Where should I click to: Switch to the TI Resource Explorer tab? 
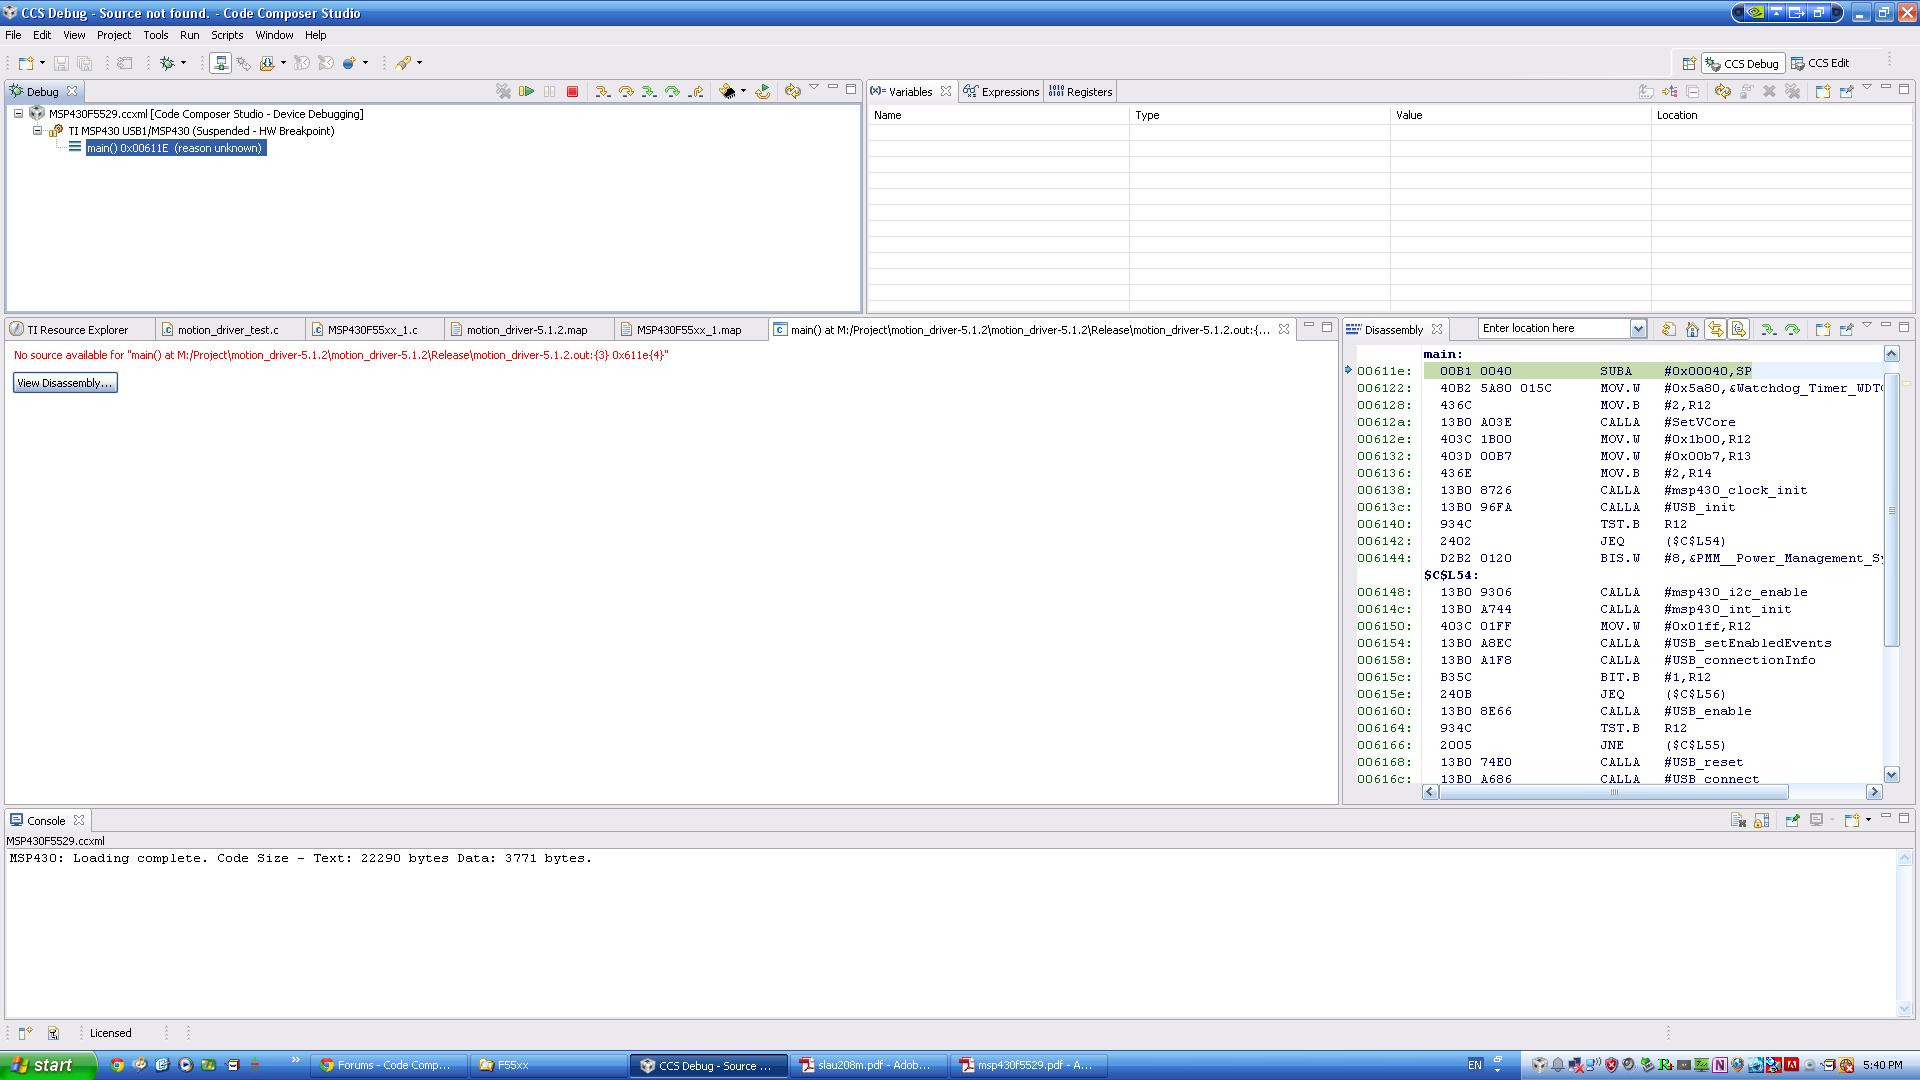pos(78,330)
